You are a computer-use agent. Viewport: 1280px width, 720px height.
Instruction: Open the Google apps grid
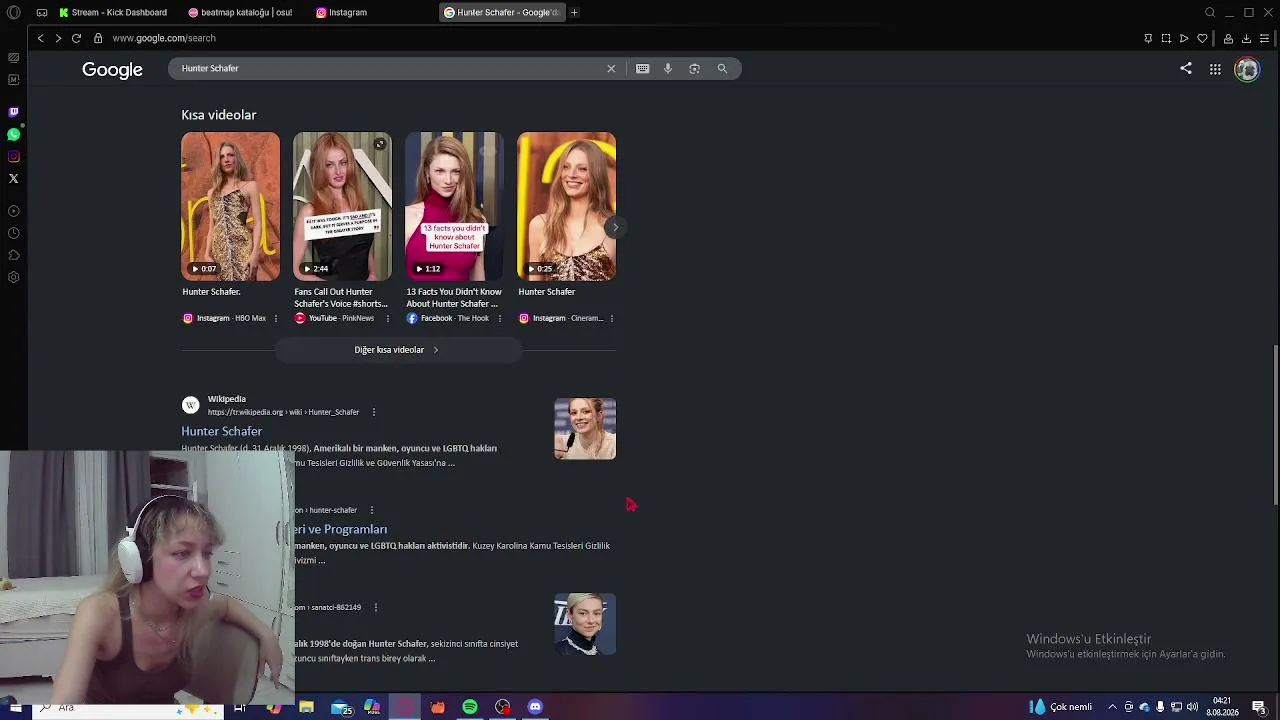coord(1215,69)
